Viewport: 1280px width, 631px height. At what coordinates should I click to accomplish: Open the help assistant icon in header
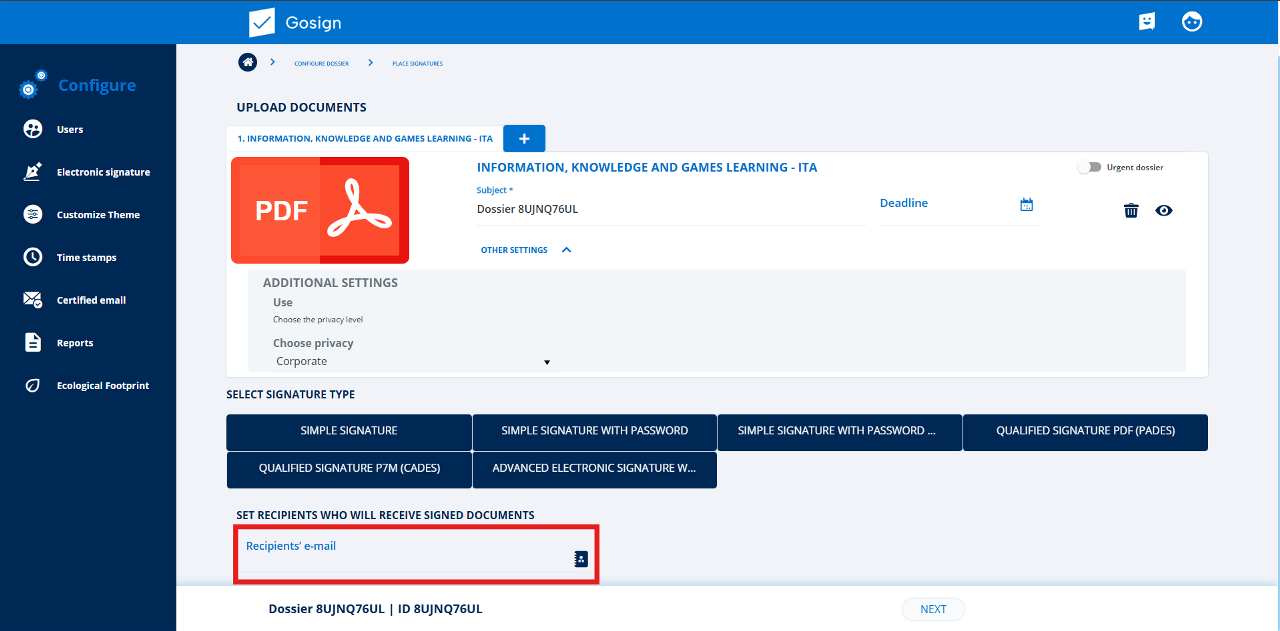click(1147, 22)
